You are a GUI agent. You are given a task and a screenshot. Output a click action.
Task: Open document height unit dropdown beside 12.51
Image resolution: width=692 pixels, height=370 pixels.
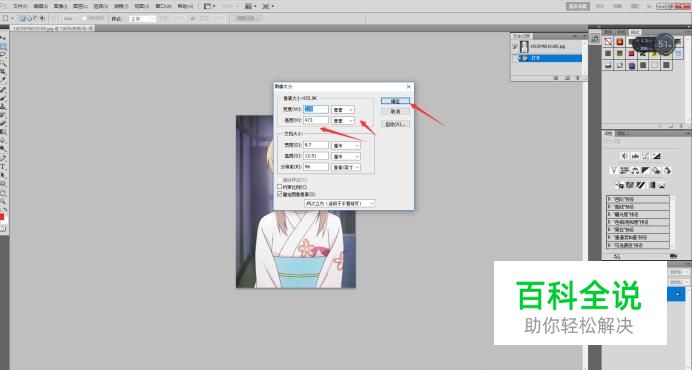pyautogui.click(x=346, y=156)
